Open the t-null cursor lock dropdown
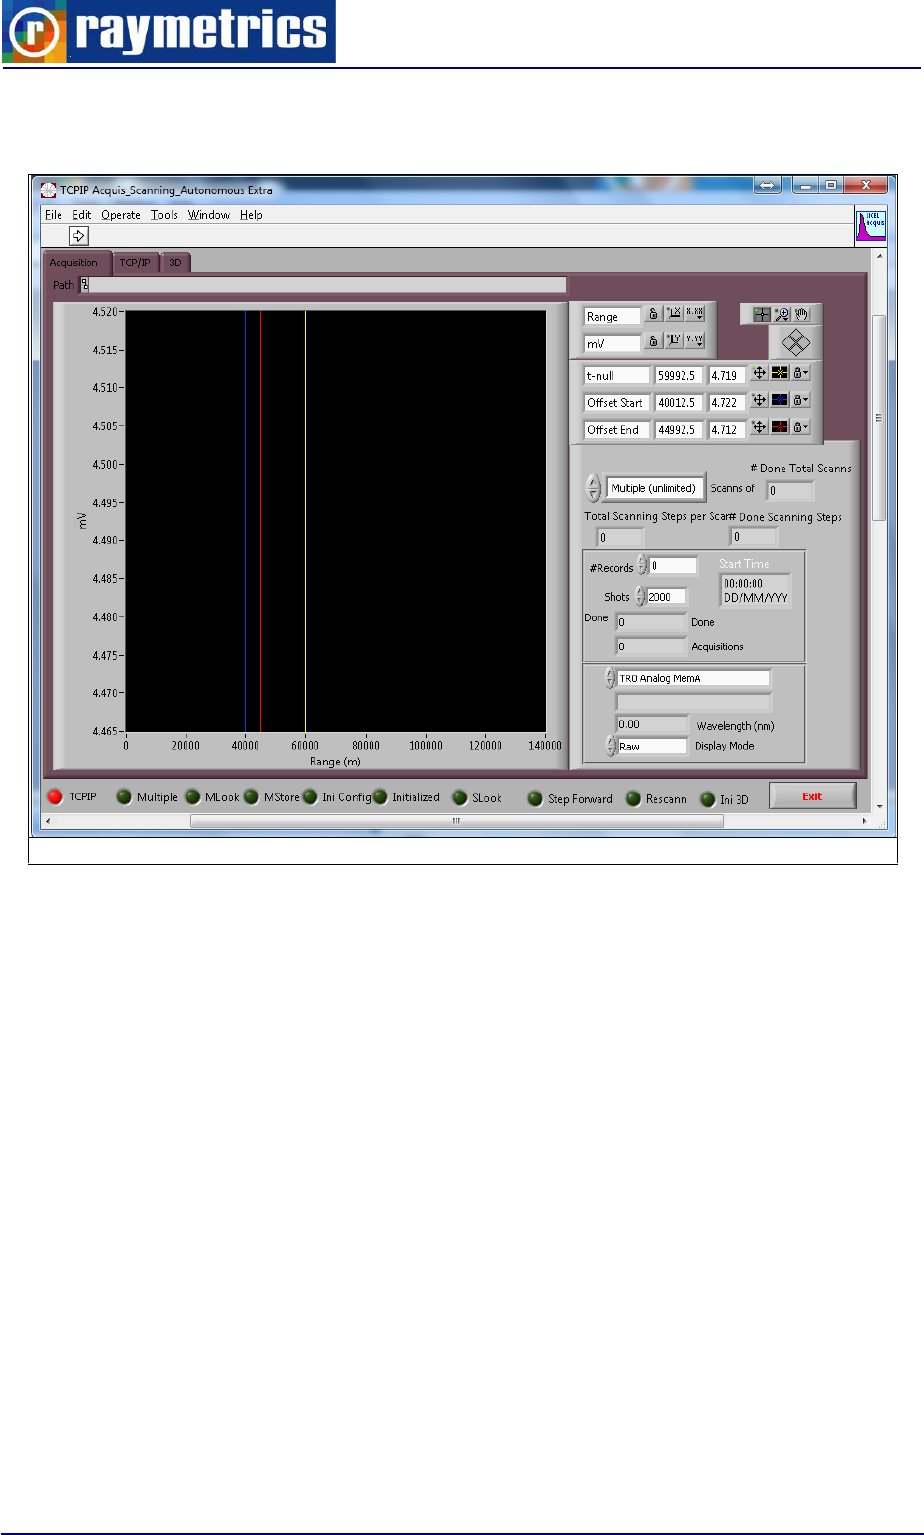The height and width of the screenshot is (1535, 924). point(800,373)
